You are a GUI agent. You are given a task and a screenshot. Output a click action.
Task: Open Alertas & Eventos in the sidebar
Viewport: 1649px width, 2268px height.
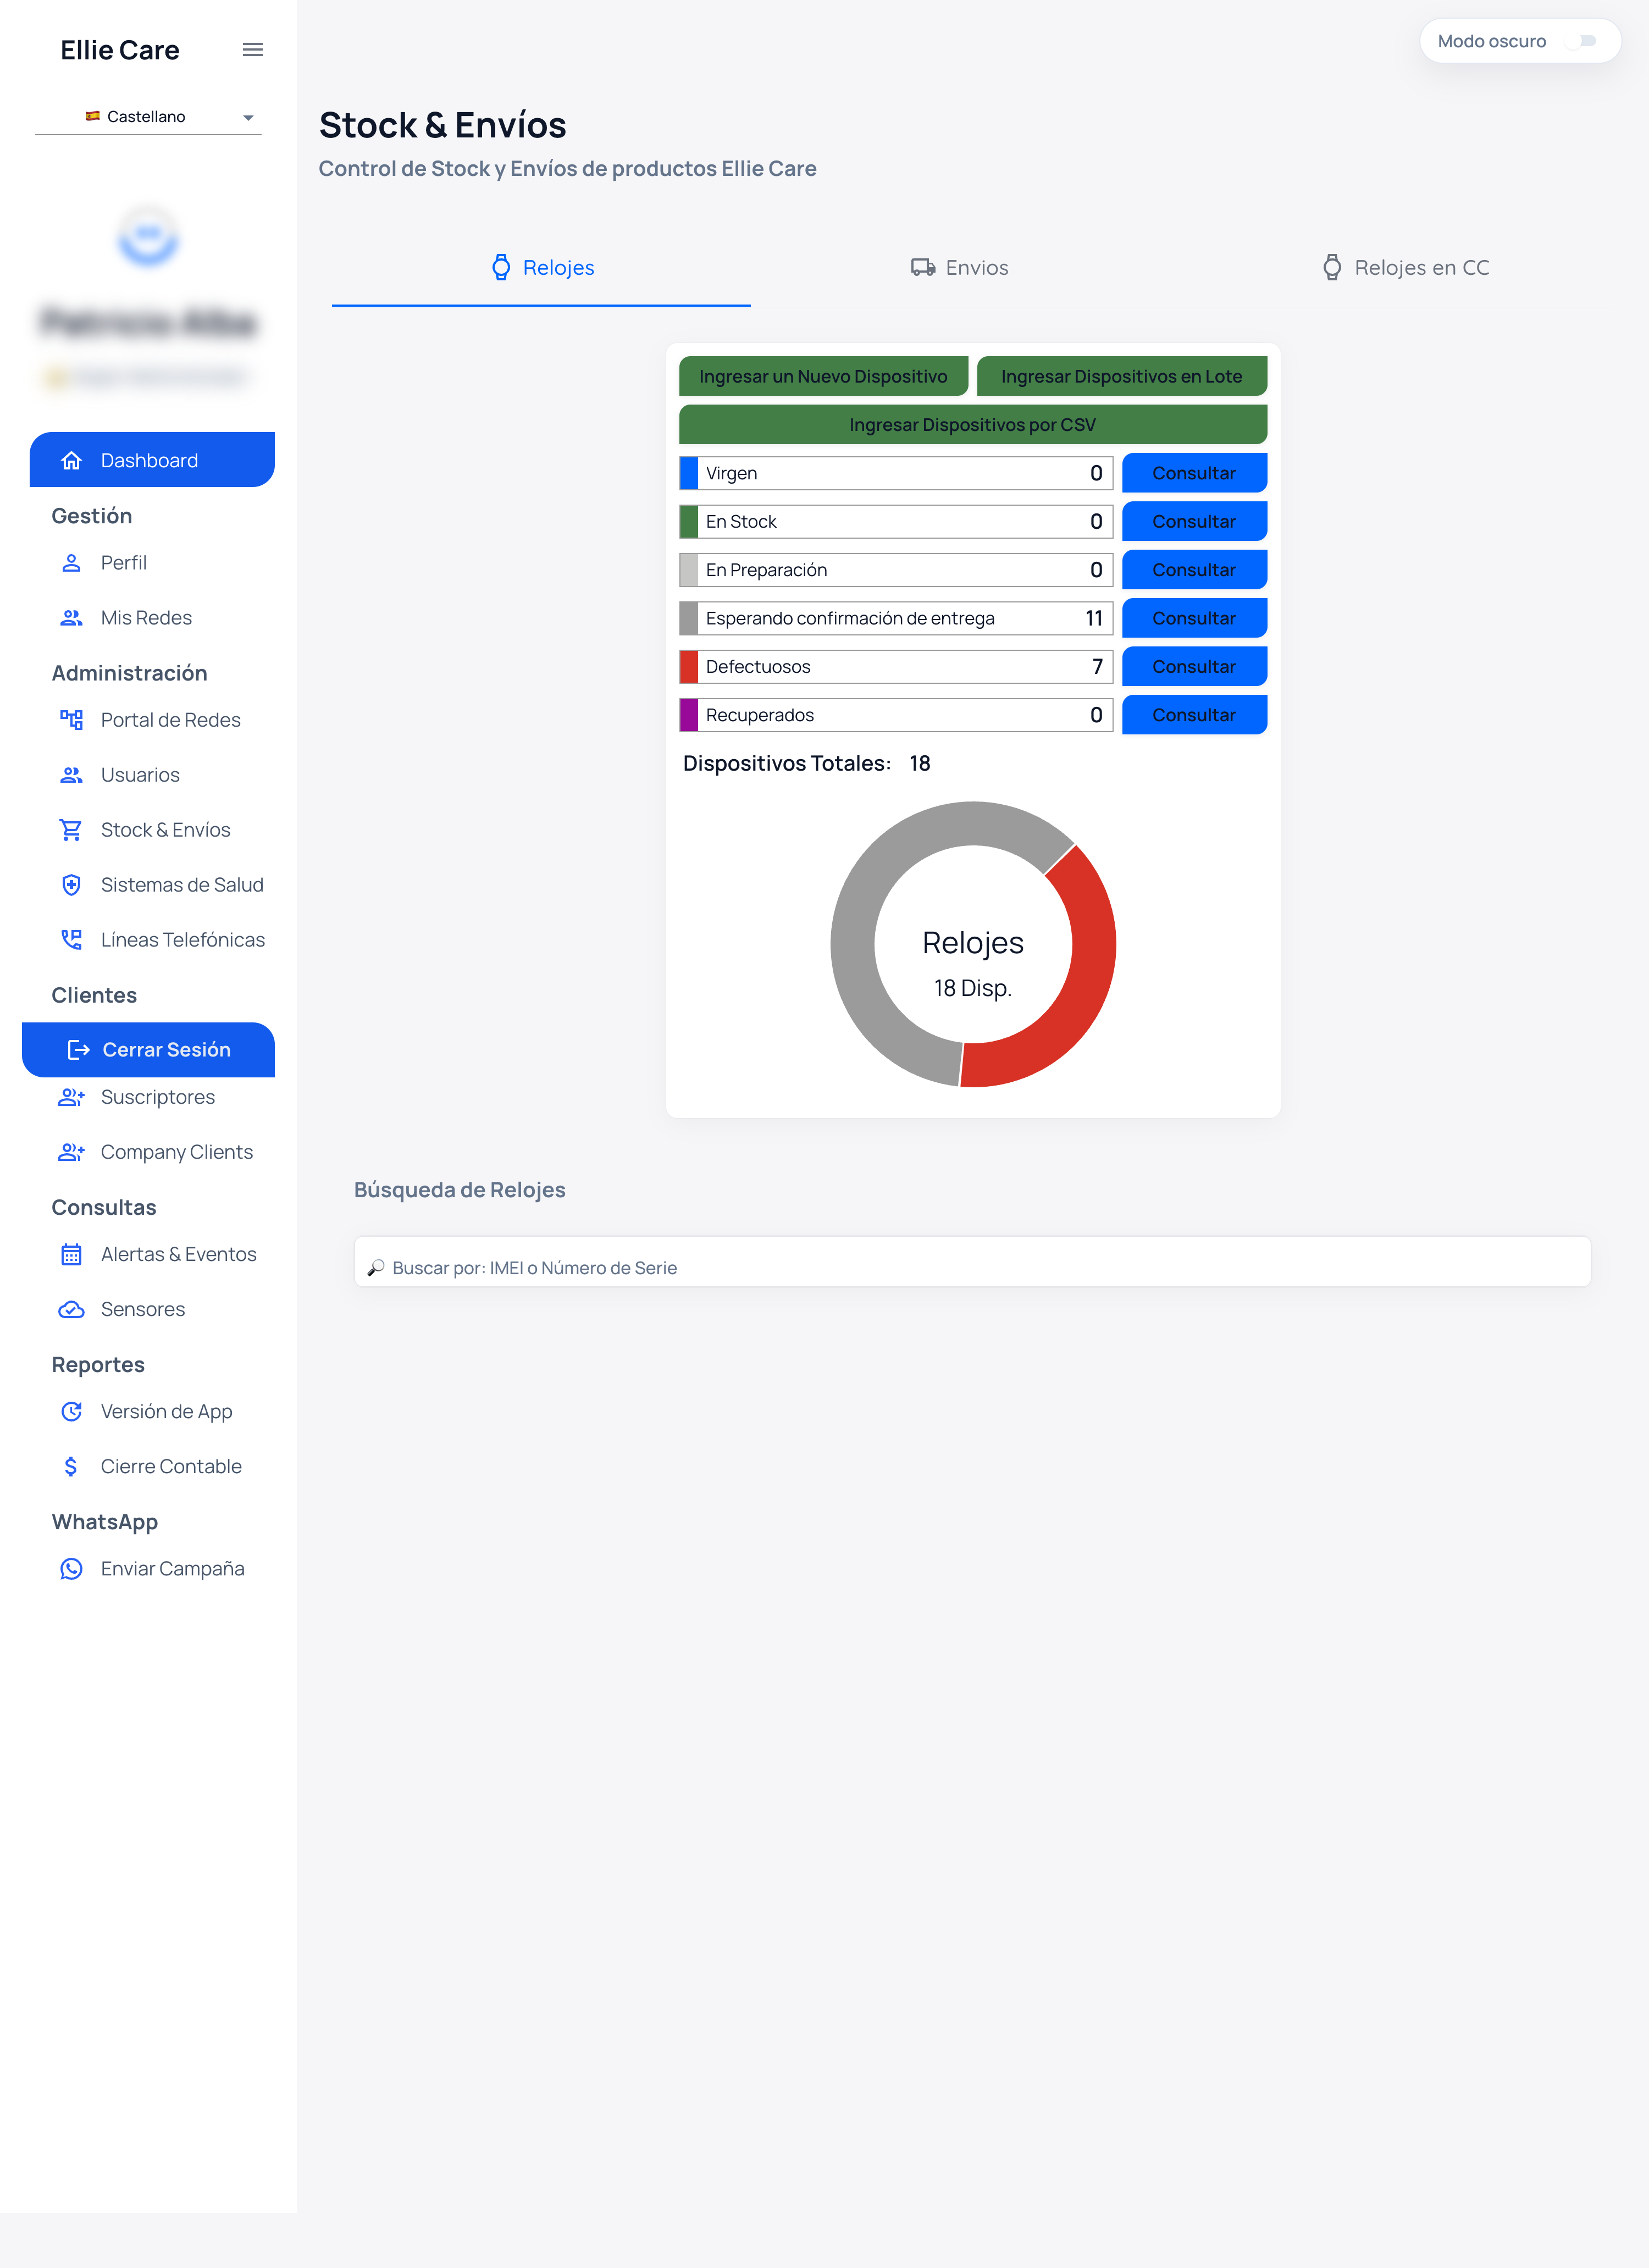(x=152, y=1254)
